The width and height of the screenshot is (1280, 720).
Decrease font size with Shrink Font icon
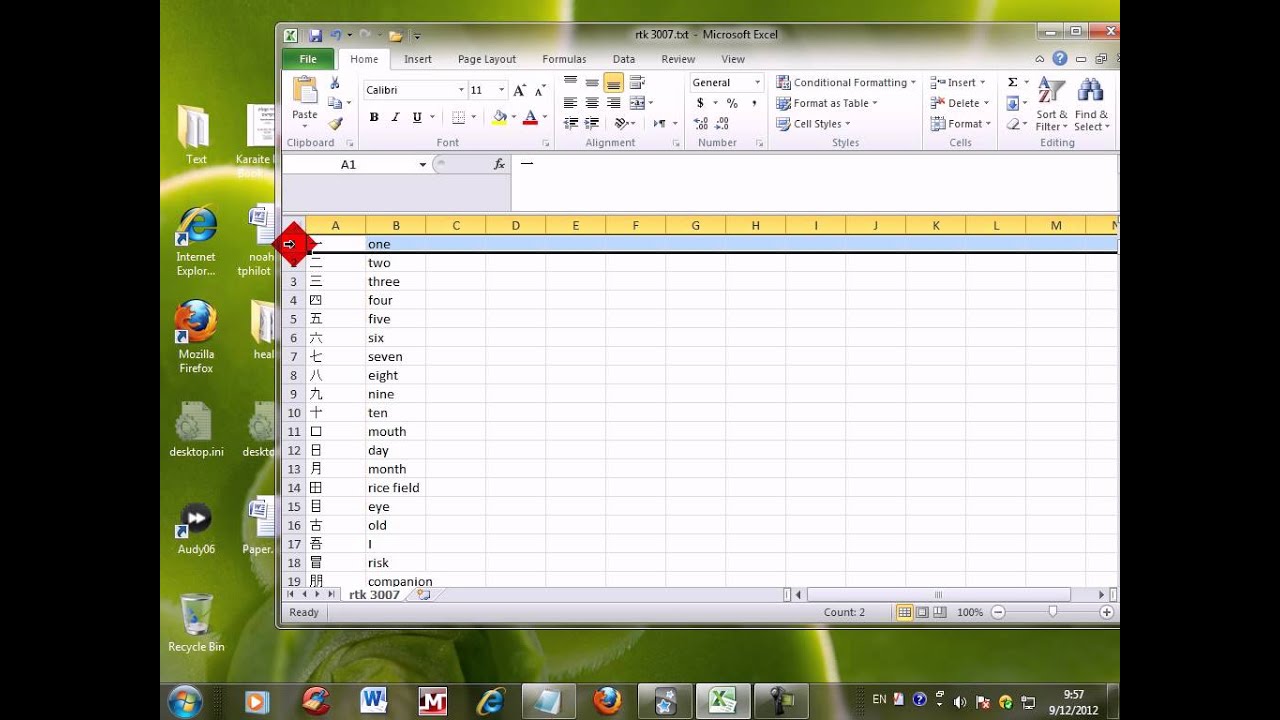tap(539, 90)
